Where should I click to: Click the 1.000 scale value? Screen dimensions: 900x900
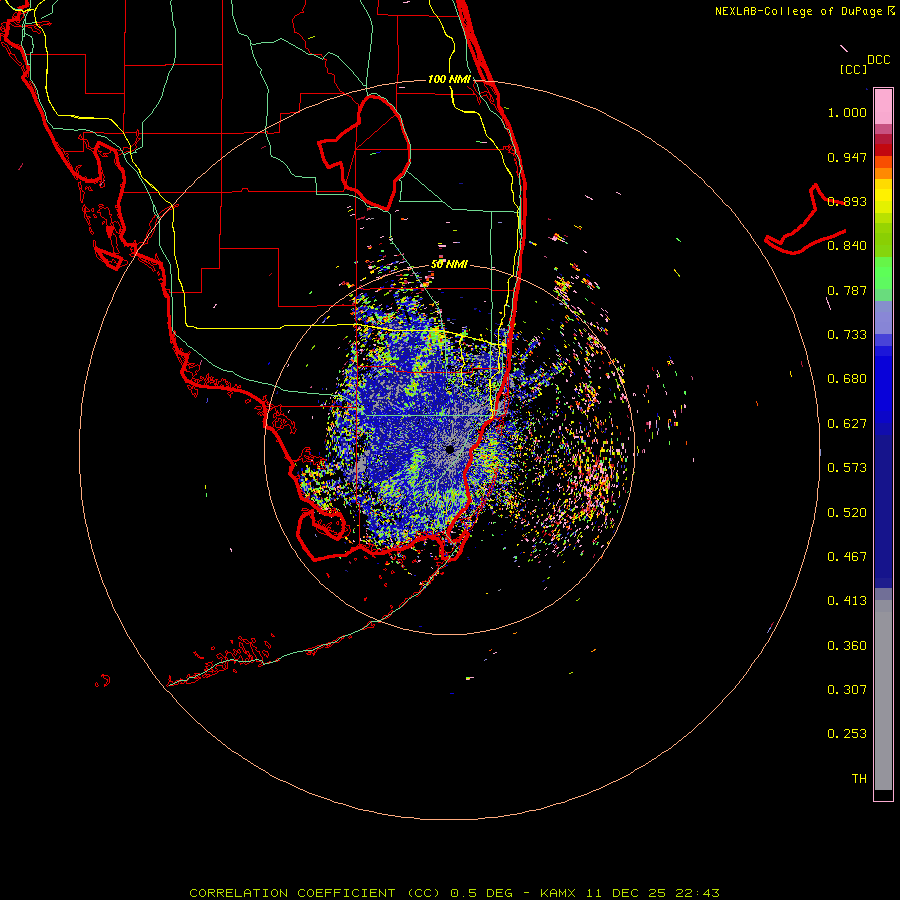pos(847,112)
